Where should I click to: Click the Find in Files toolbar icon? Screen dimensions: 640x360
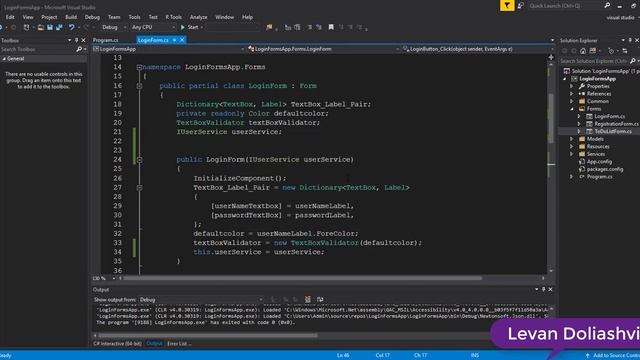[269, 27]
